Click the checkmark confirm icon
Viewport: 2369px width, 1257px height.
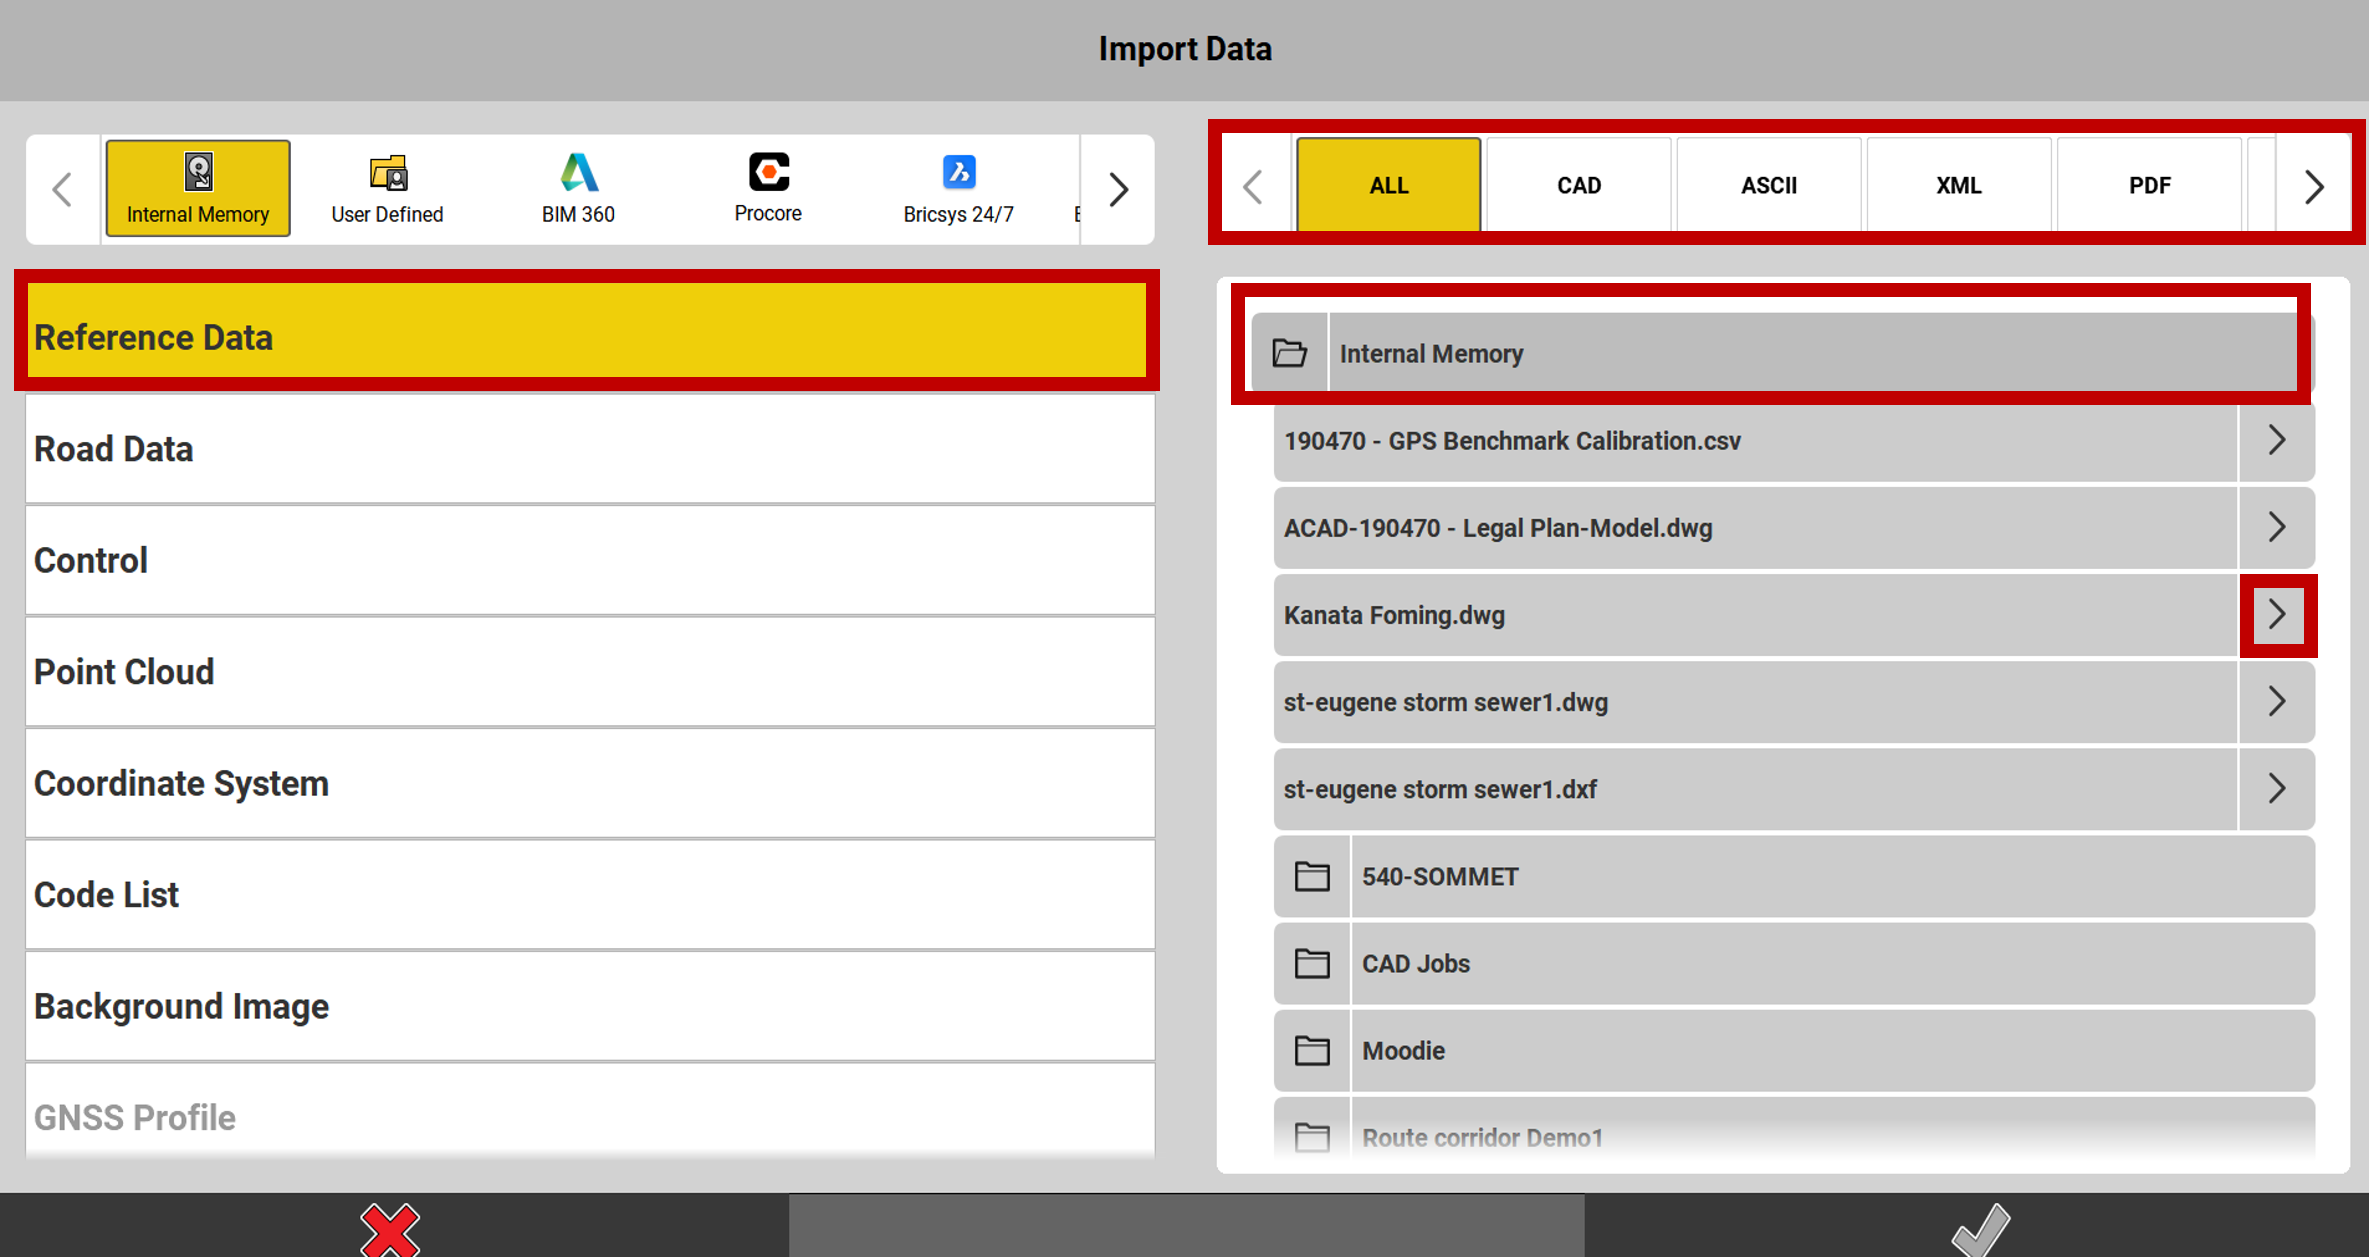point(1980,1229)
